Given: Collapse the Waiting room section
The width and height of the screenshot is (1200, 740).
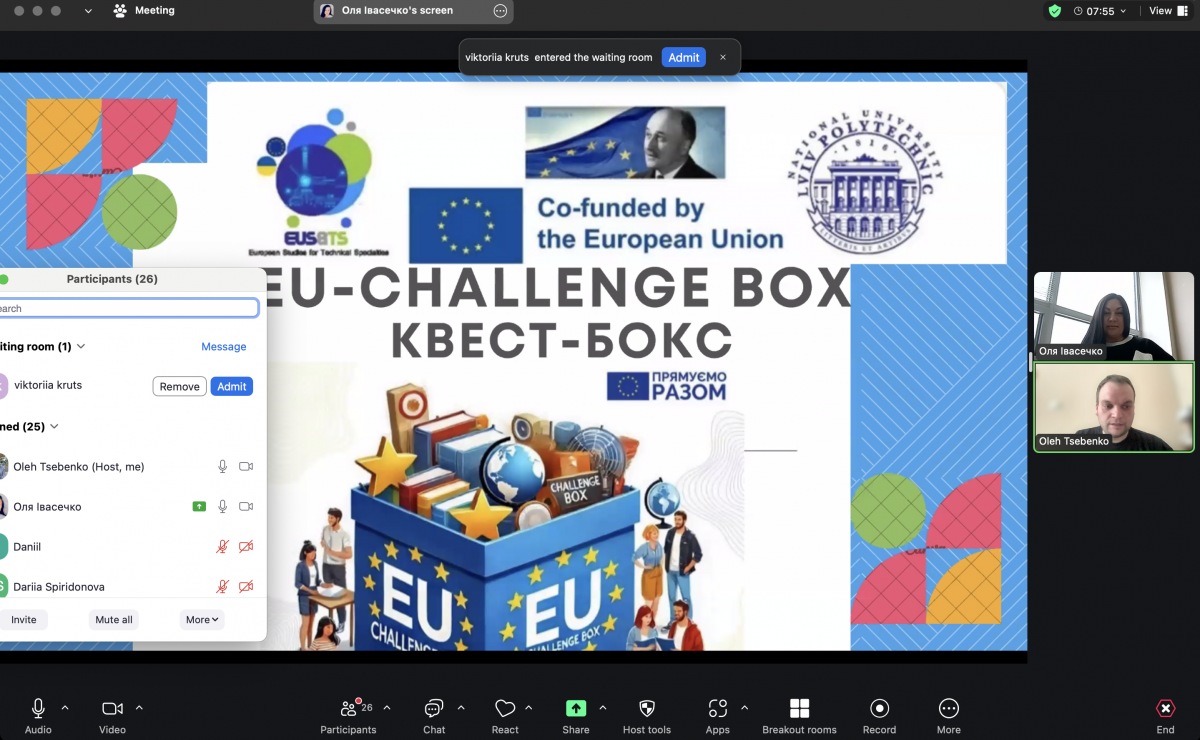Looking at the screenshot, I should [x=81, y=347].
